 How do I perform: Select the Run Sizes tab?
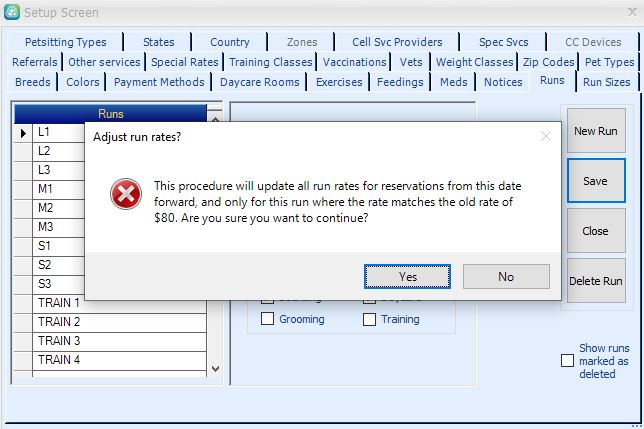coord(606,82)
